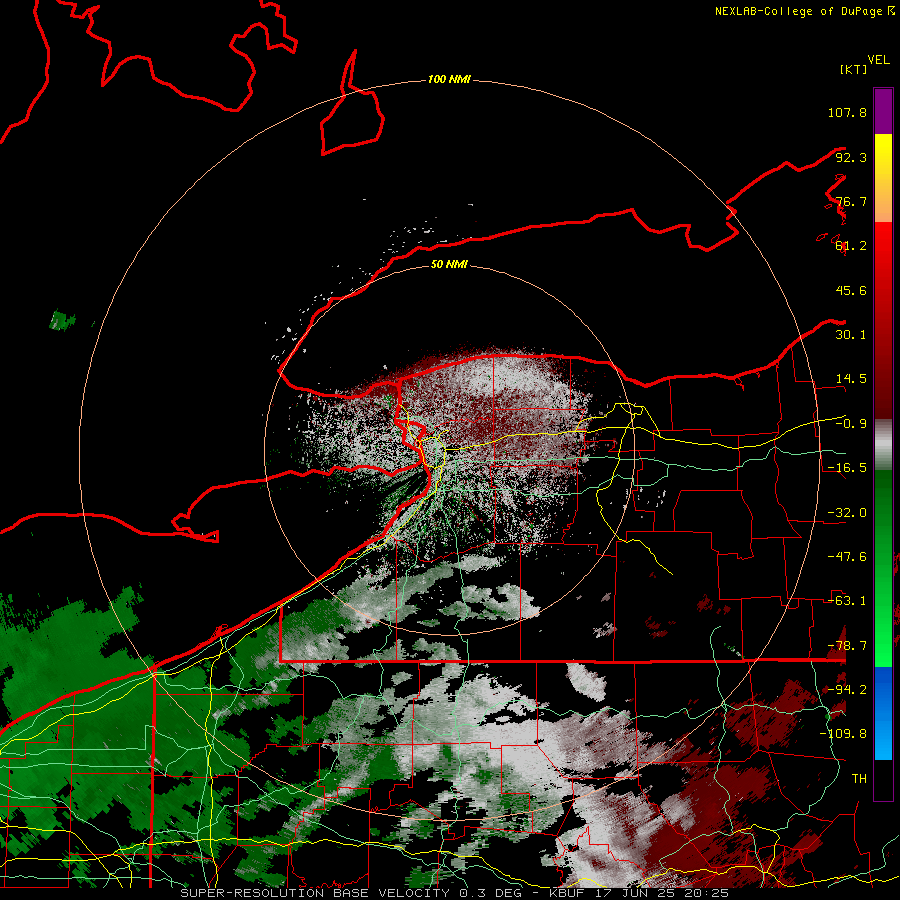The width and height of the screenshot is (900, 900).
Task: Click the purple segment of the velocity color bar
Action: (883, 111)
